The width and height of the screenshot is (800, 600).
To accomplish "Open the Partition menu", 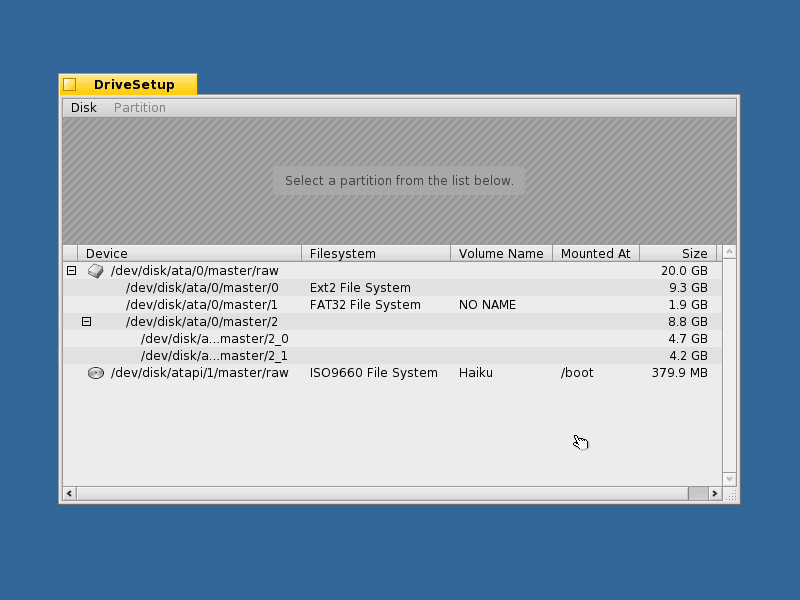I will pyautogui.click(x=139, y=108).
